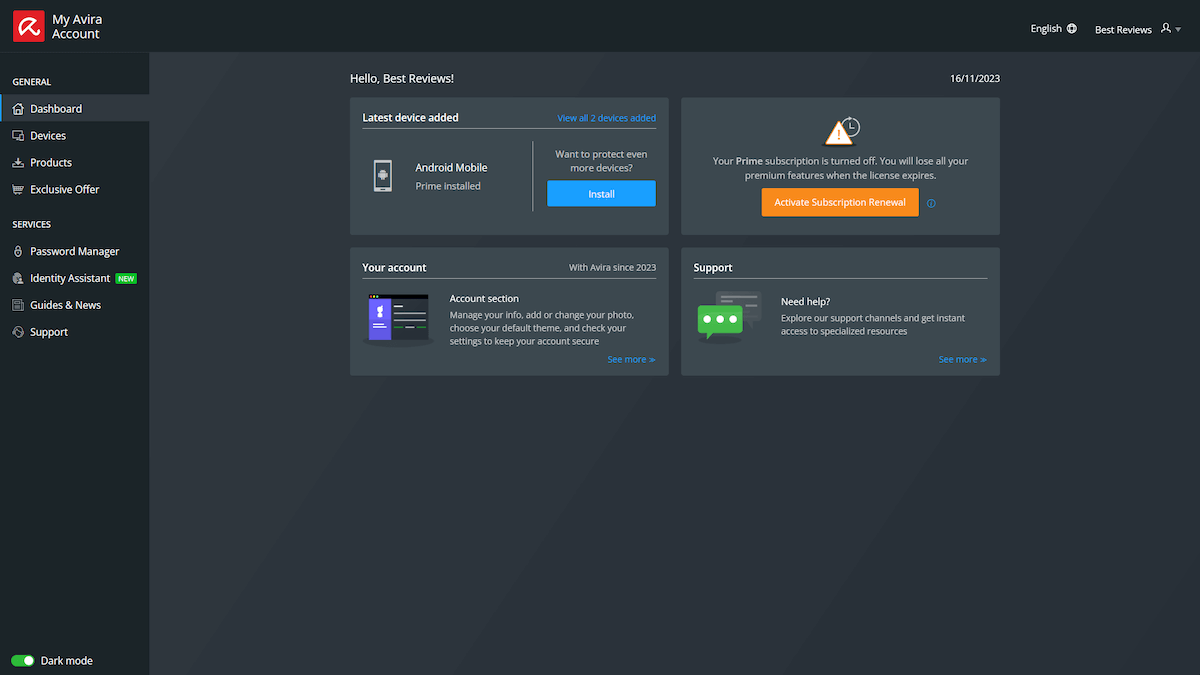Click the Avira logo
Screen dimensions: 1200x675
[27, 25]
